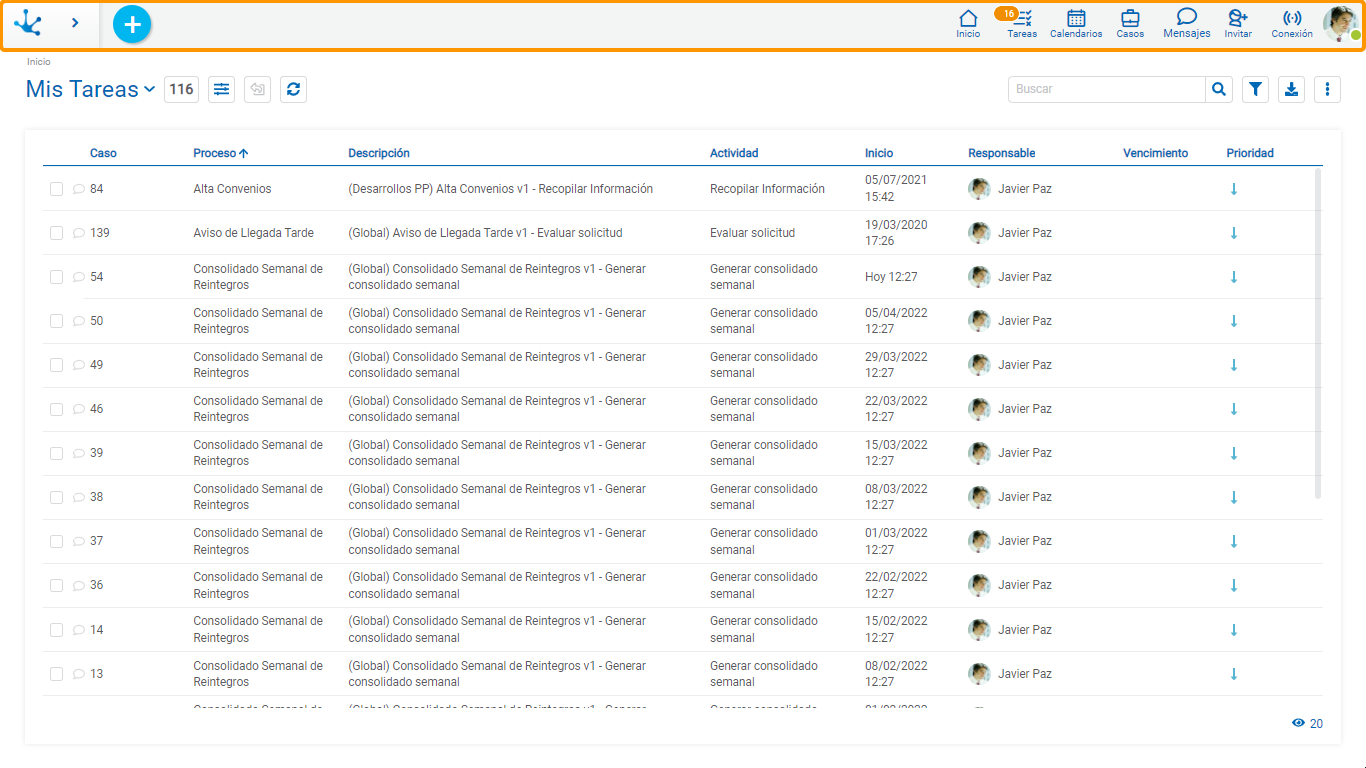1366x768 pixels.
Task: Click the refresh tasks icon
Action: 293,89
